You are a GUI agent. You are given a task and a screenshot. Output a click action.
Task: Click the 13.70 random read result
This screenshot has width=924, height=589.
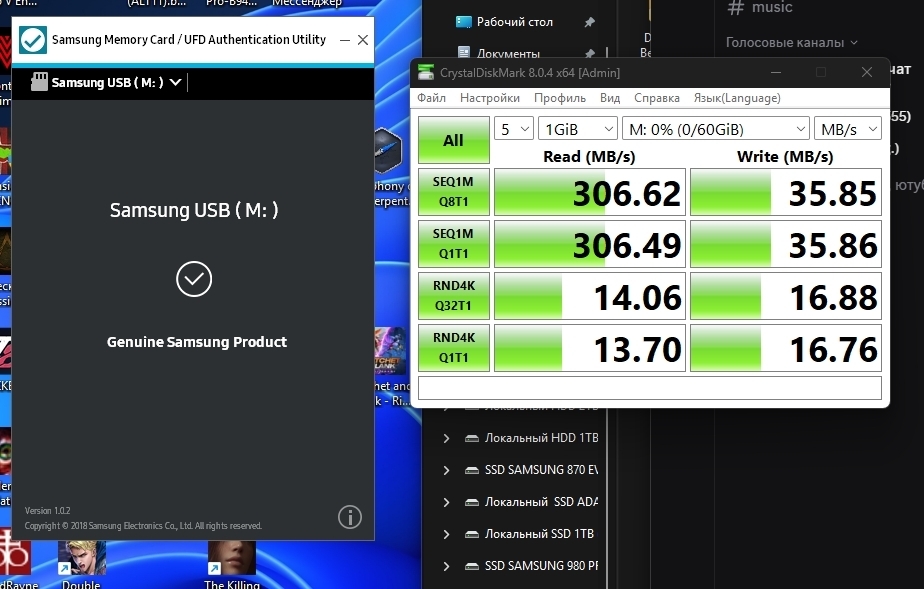click(590, 348)
